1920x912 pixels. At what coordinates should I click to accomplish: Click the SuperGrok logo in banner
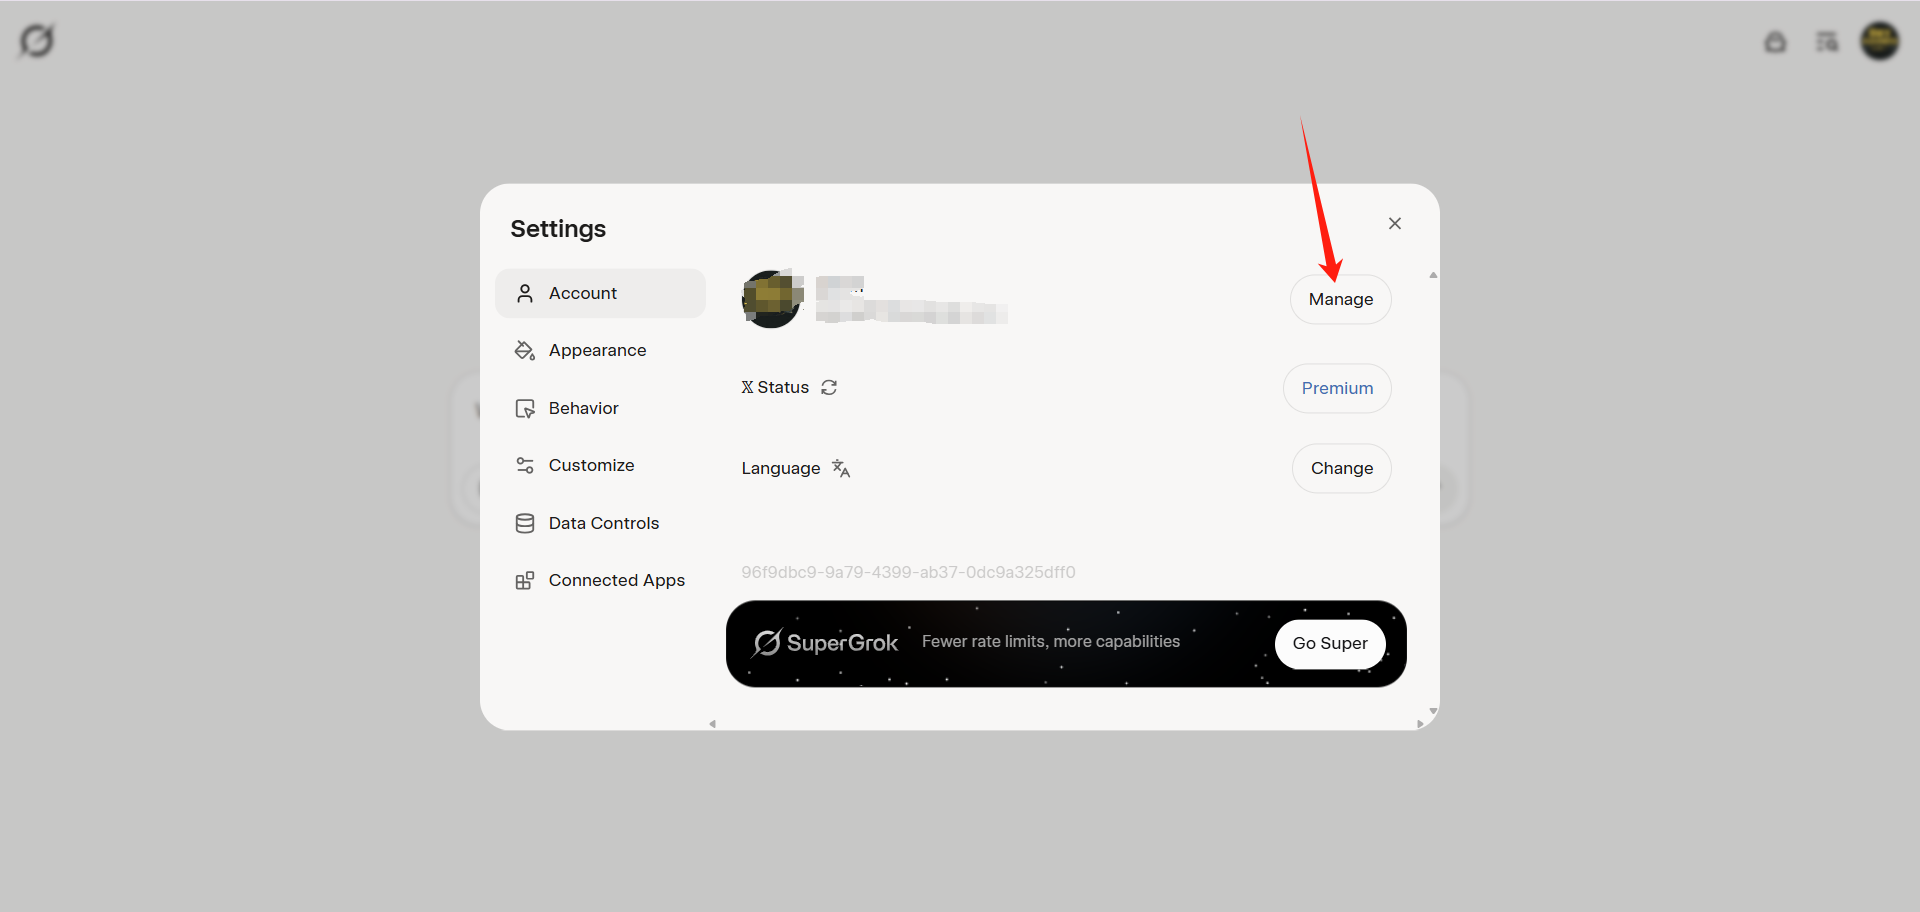[x=826, y=643]
